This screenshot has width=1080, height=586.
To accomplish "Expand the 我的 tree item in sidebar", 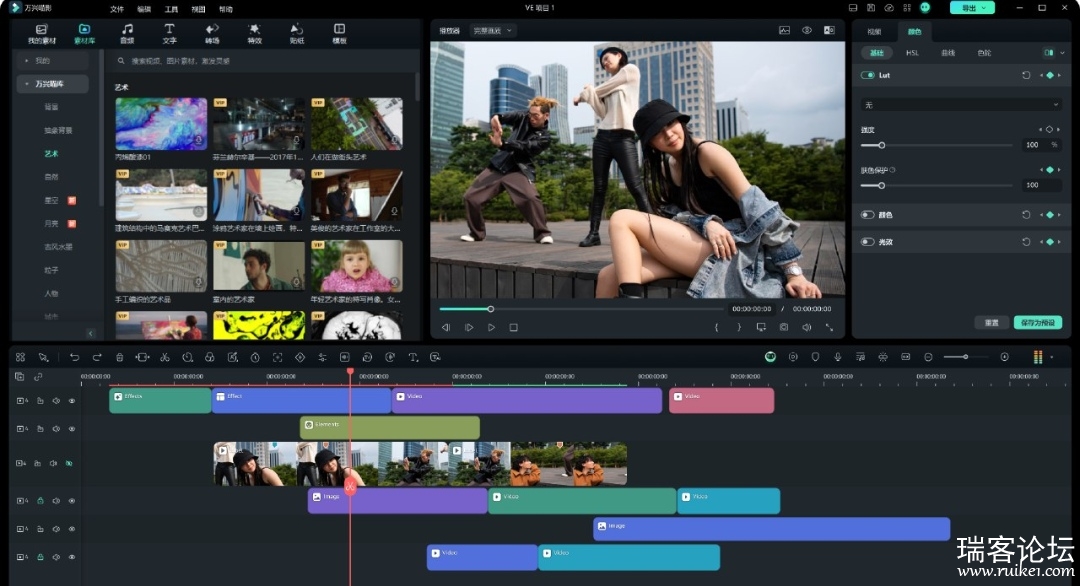I will [x=27, y=61].
